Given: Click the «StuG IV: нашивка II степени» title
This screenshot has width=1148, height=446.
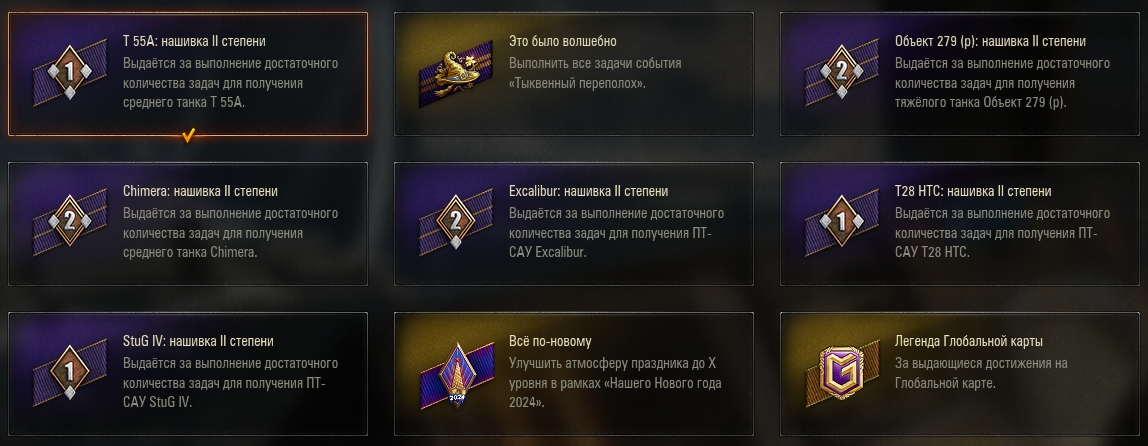Looking at the screenshot, I should [198, 341].
